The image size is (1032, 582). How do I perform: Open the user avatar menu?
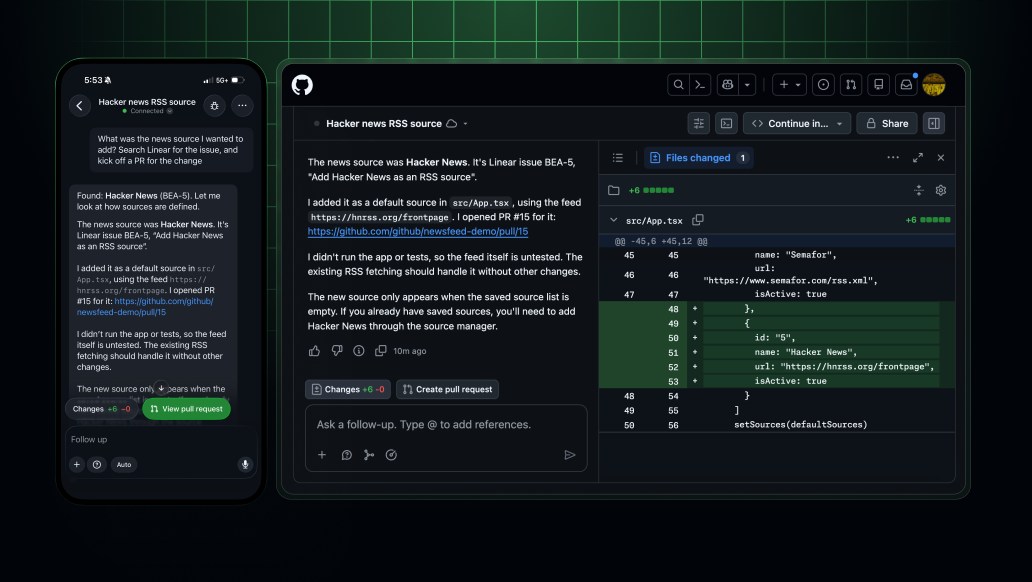click(x=934, y=85)
